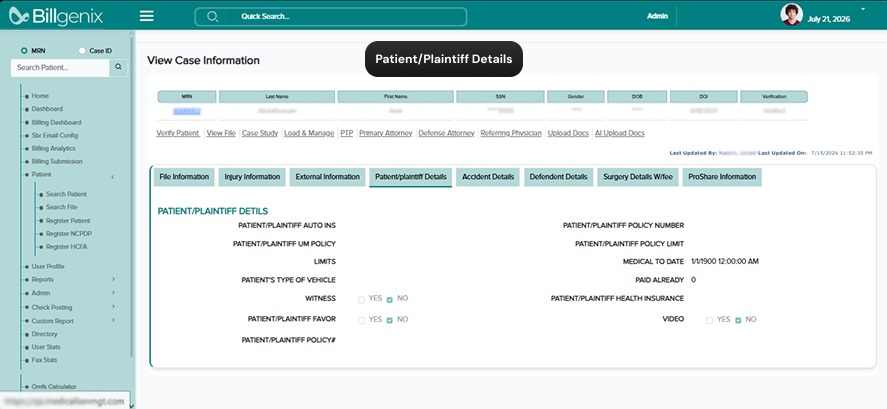
Task: Switch to Defendent Details tab
Action: 558,177
